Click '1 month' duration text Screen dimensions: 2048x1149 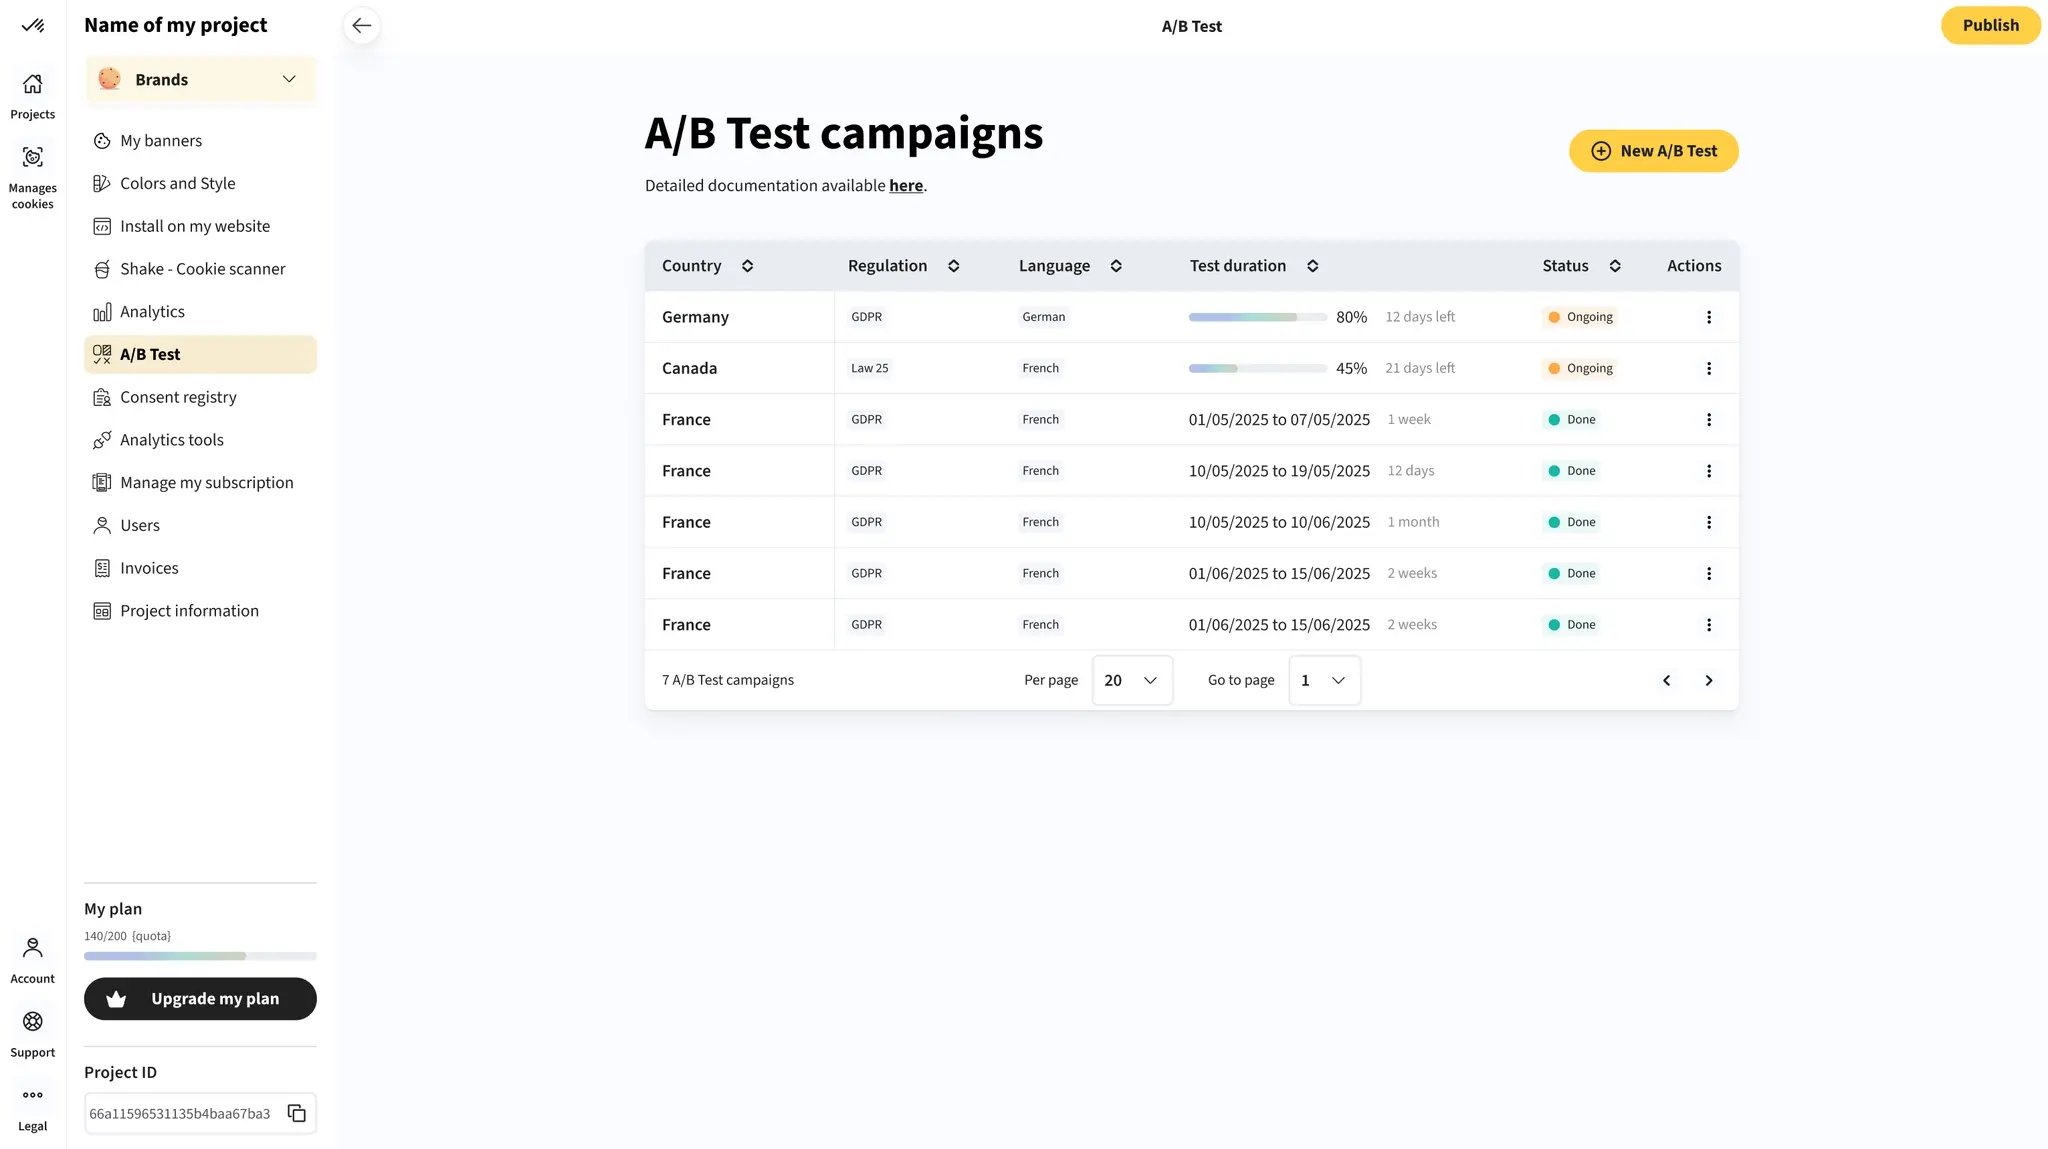click(1413, 522)
